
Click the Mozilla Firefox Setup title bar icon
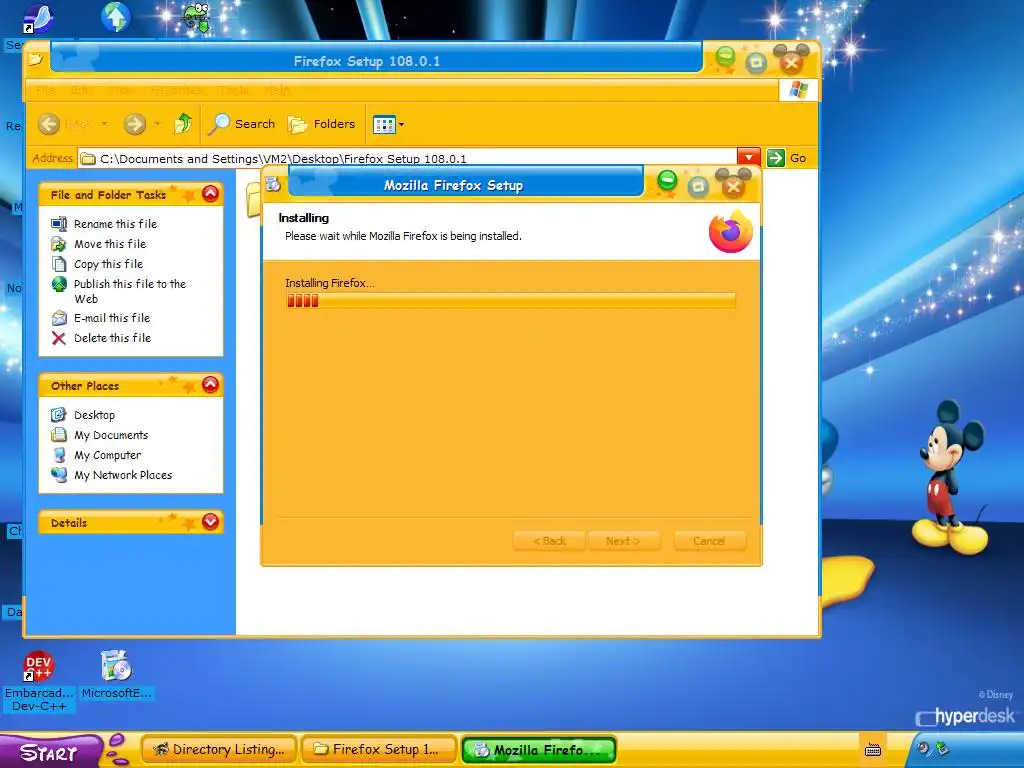click(273, 185)
